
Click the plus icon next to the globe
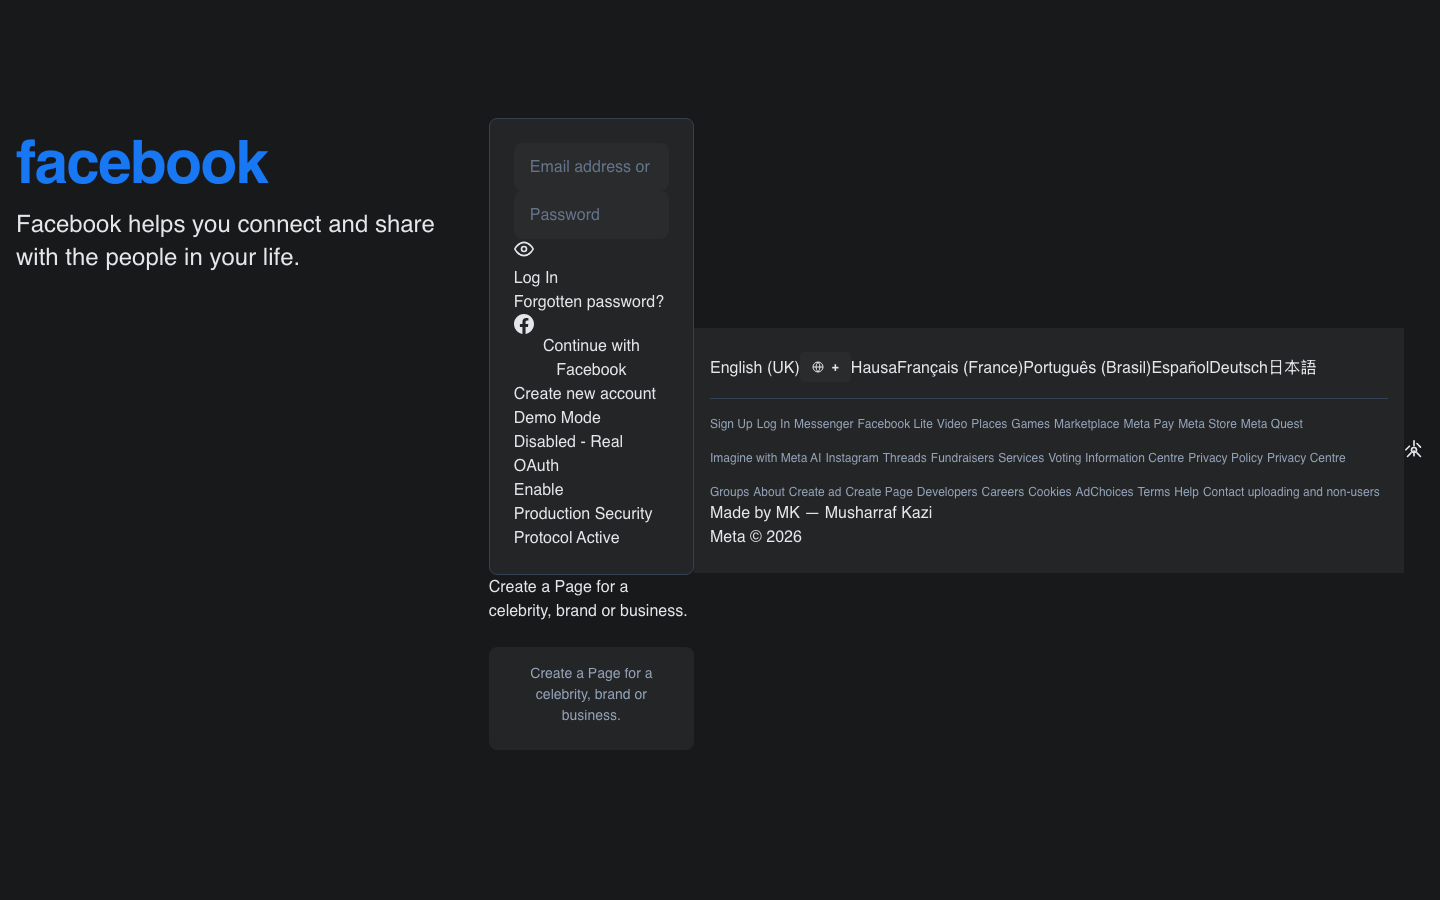coord(835,368)
